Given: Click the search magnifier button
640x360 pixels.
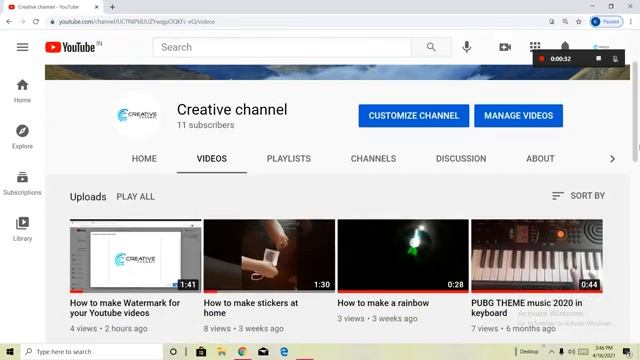Looking at the screenshot, I should 431,47.
